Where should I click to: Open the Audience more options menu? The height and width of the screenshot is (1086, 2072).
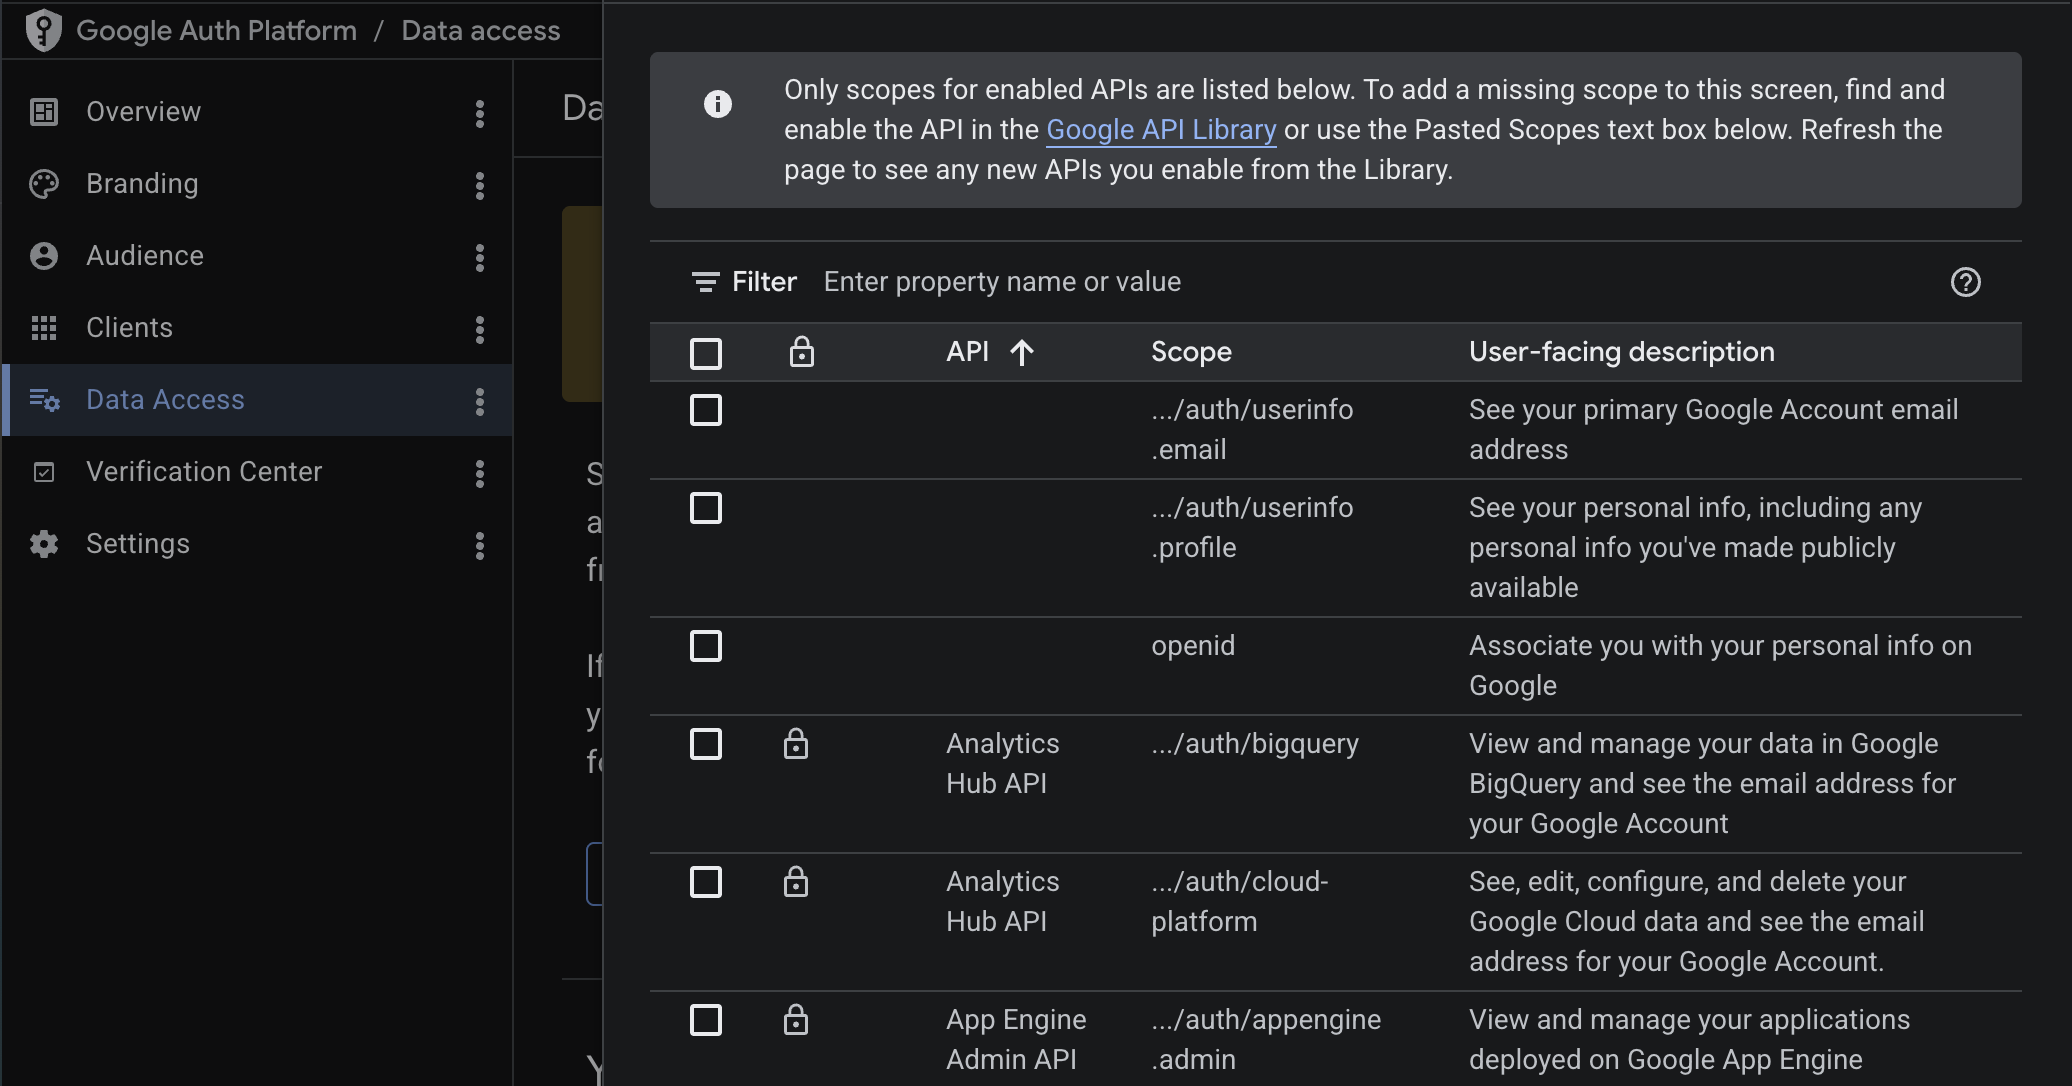point(480,257)
